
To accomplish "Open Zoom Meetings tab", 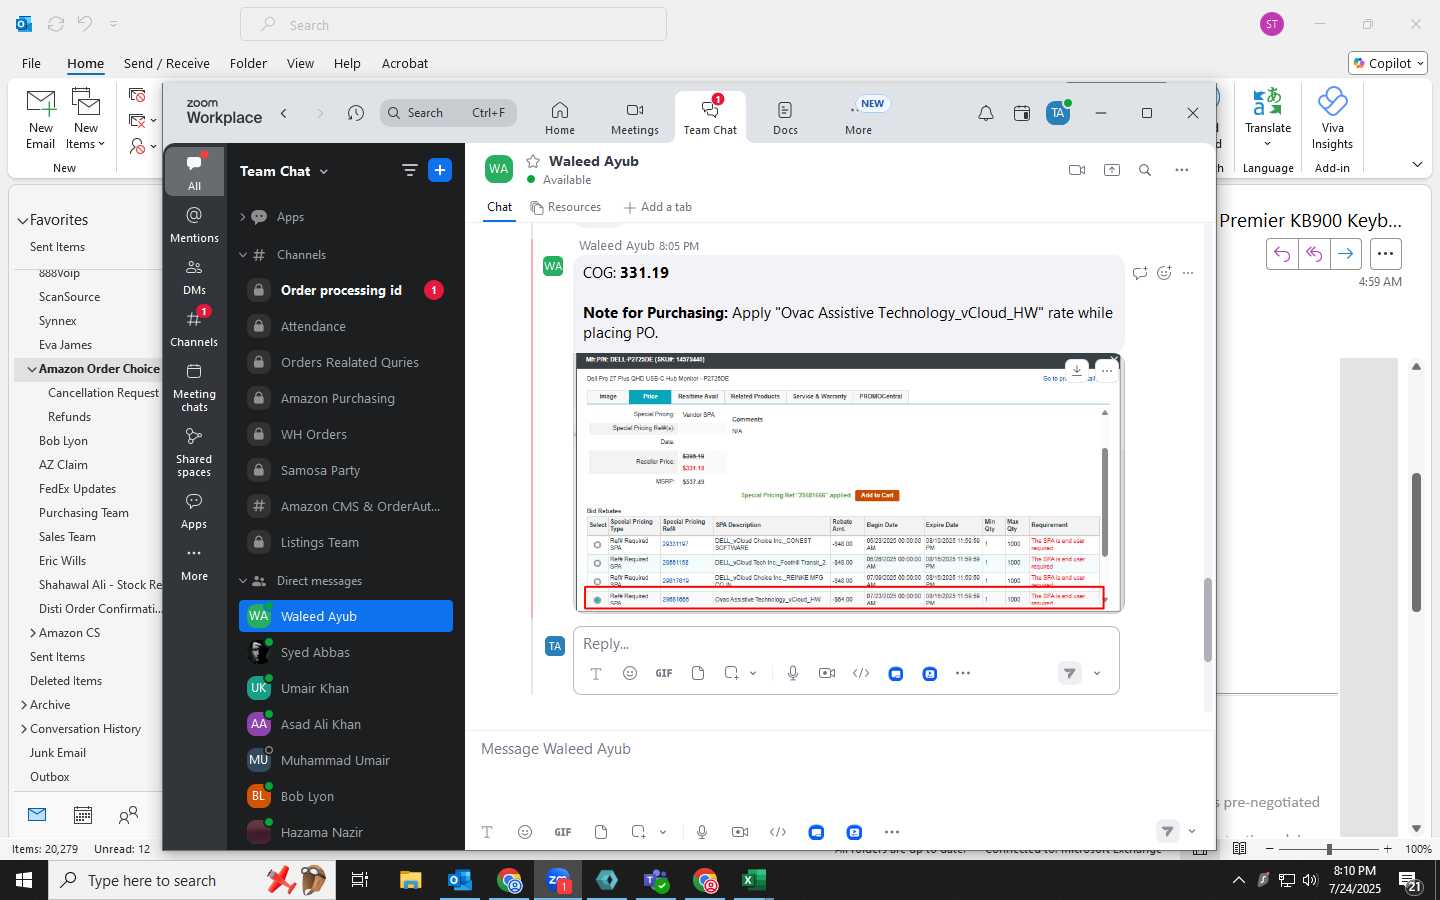I will click(x=635, y=118).
